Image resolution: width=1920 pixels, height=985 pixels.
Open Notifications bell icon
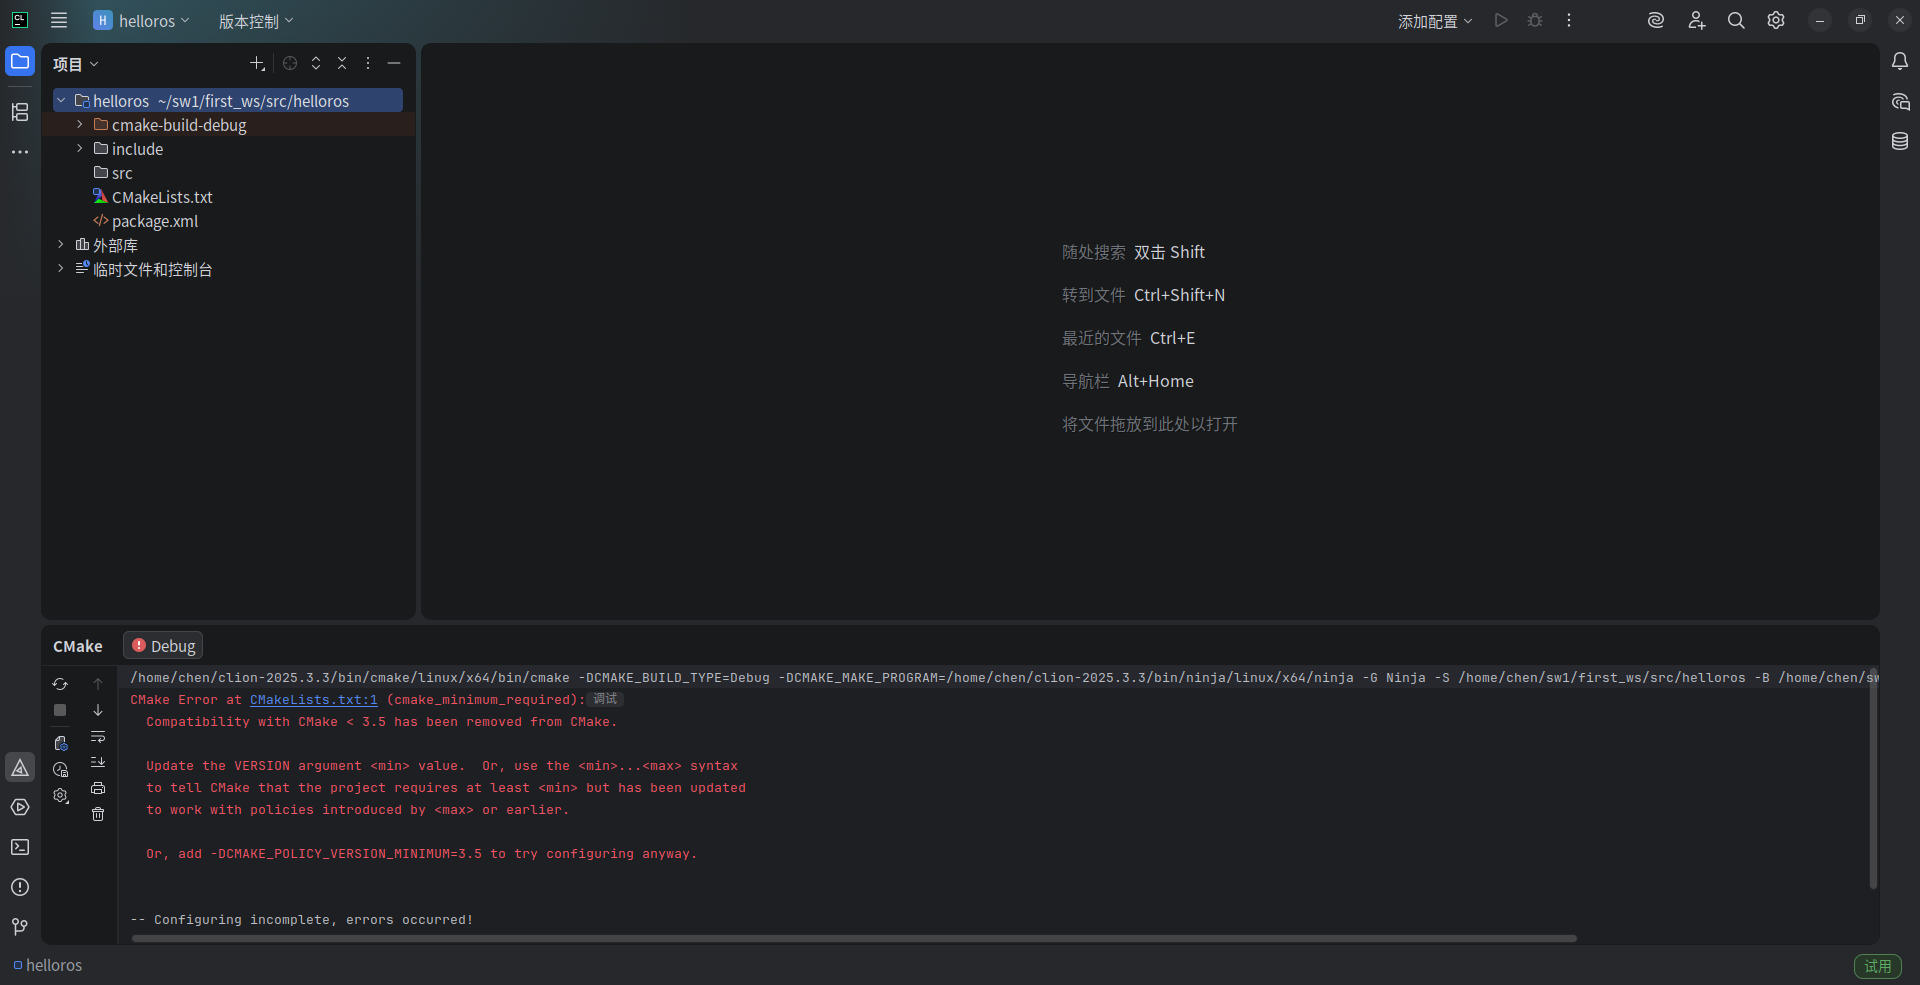(1900, 61)
